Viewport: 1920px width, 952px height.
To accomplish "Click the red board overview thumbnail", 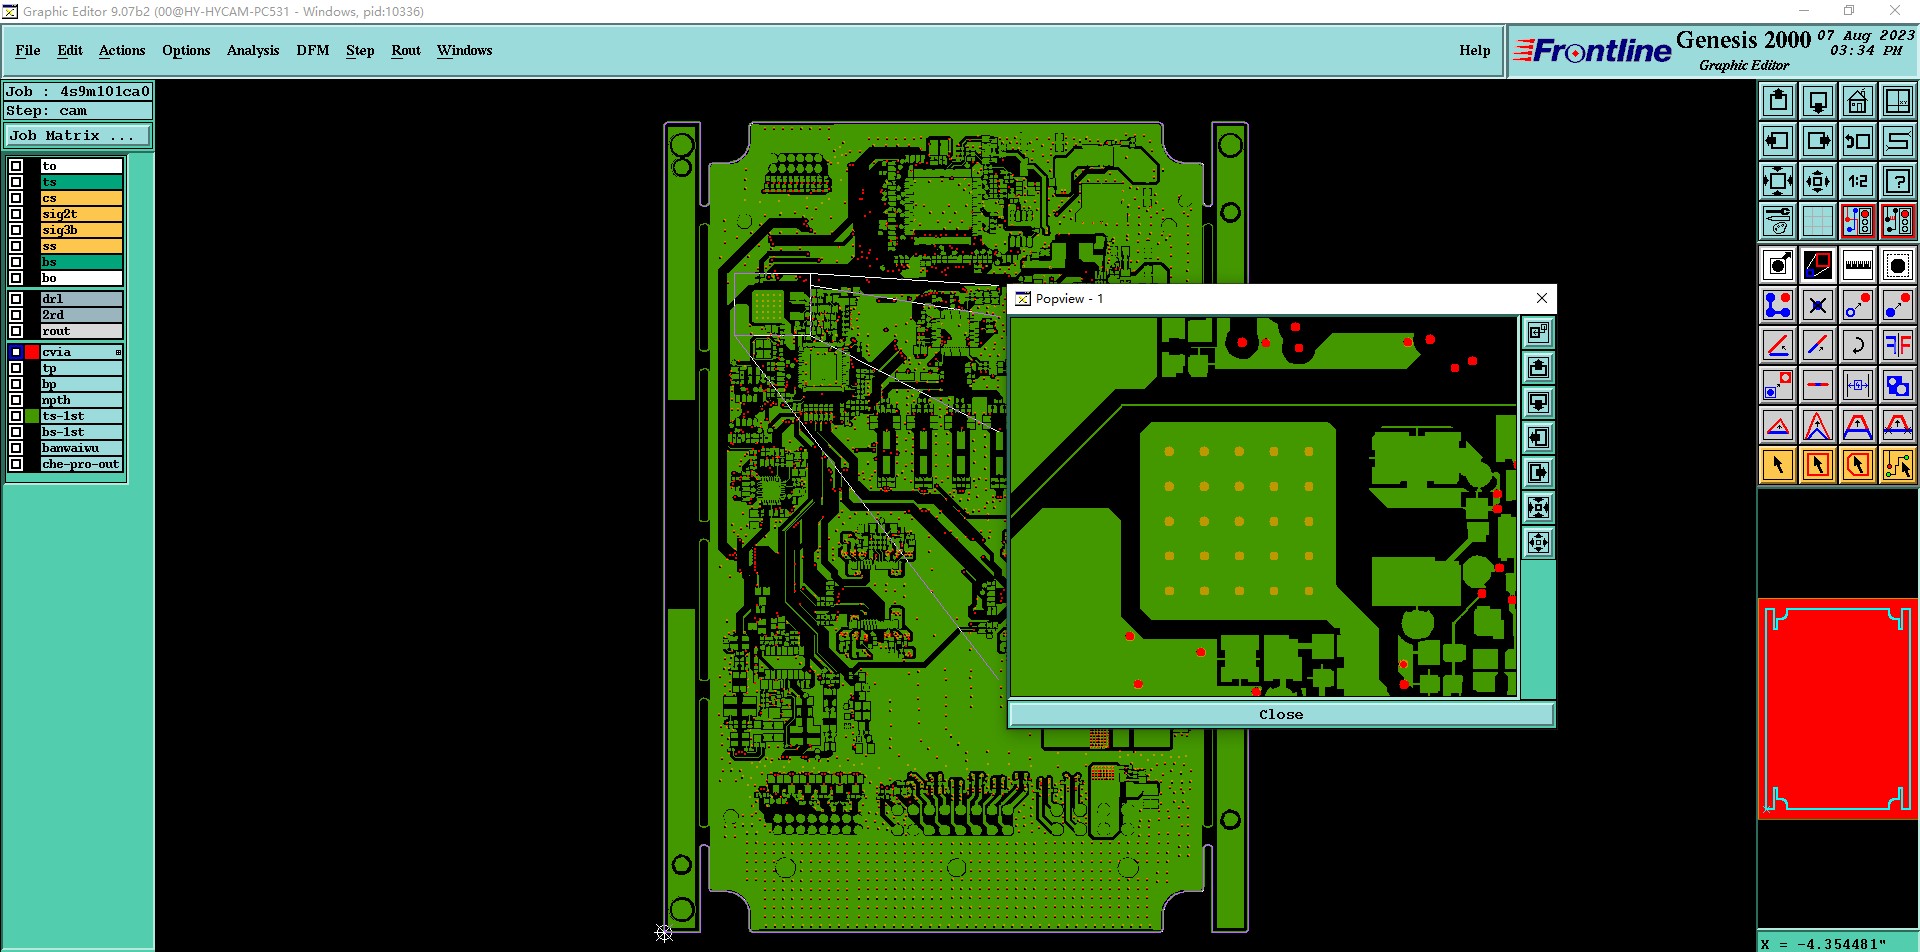I will point(1837,709).
